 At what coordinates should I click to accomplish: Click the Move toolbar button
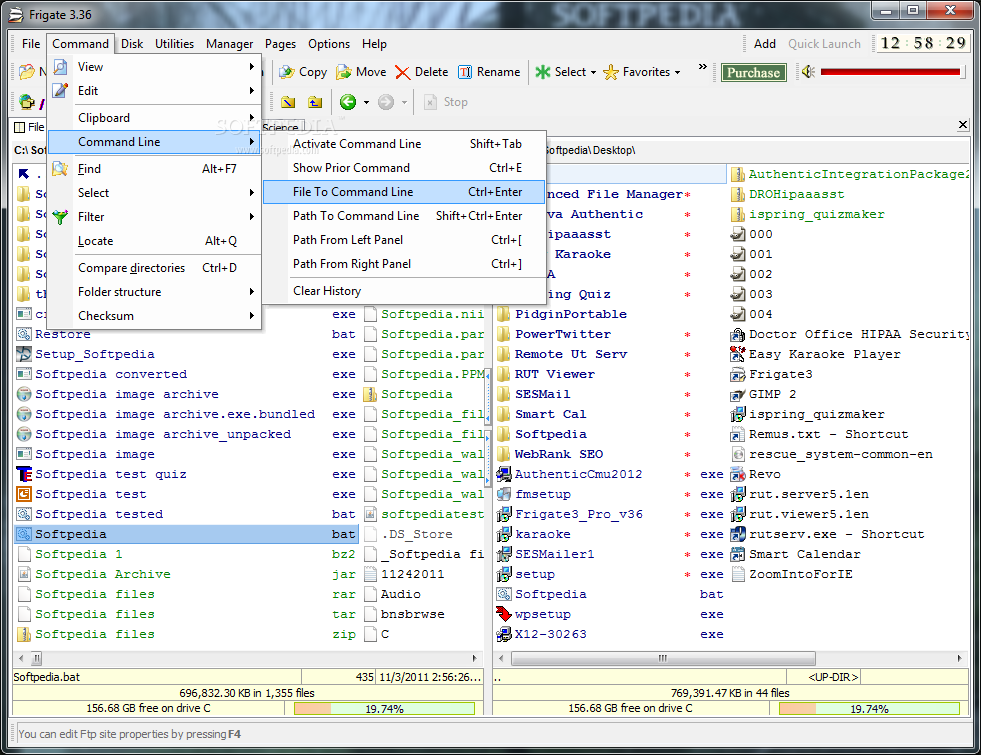(x=362, y=72)
